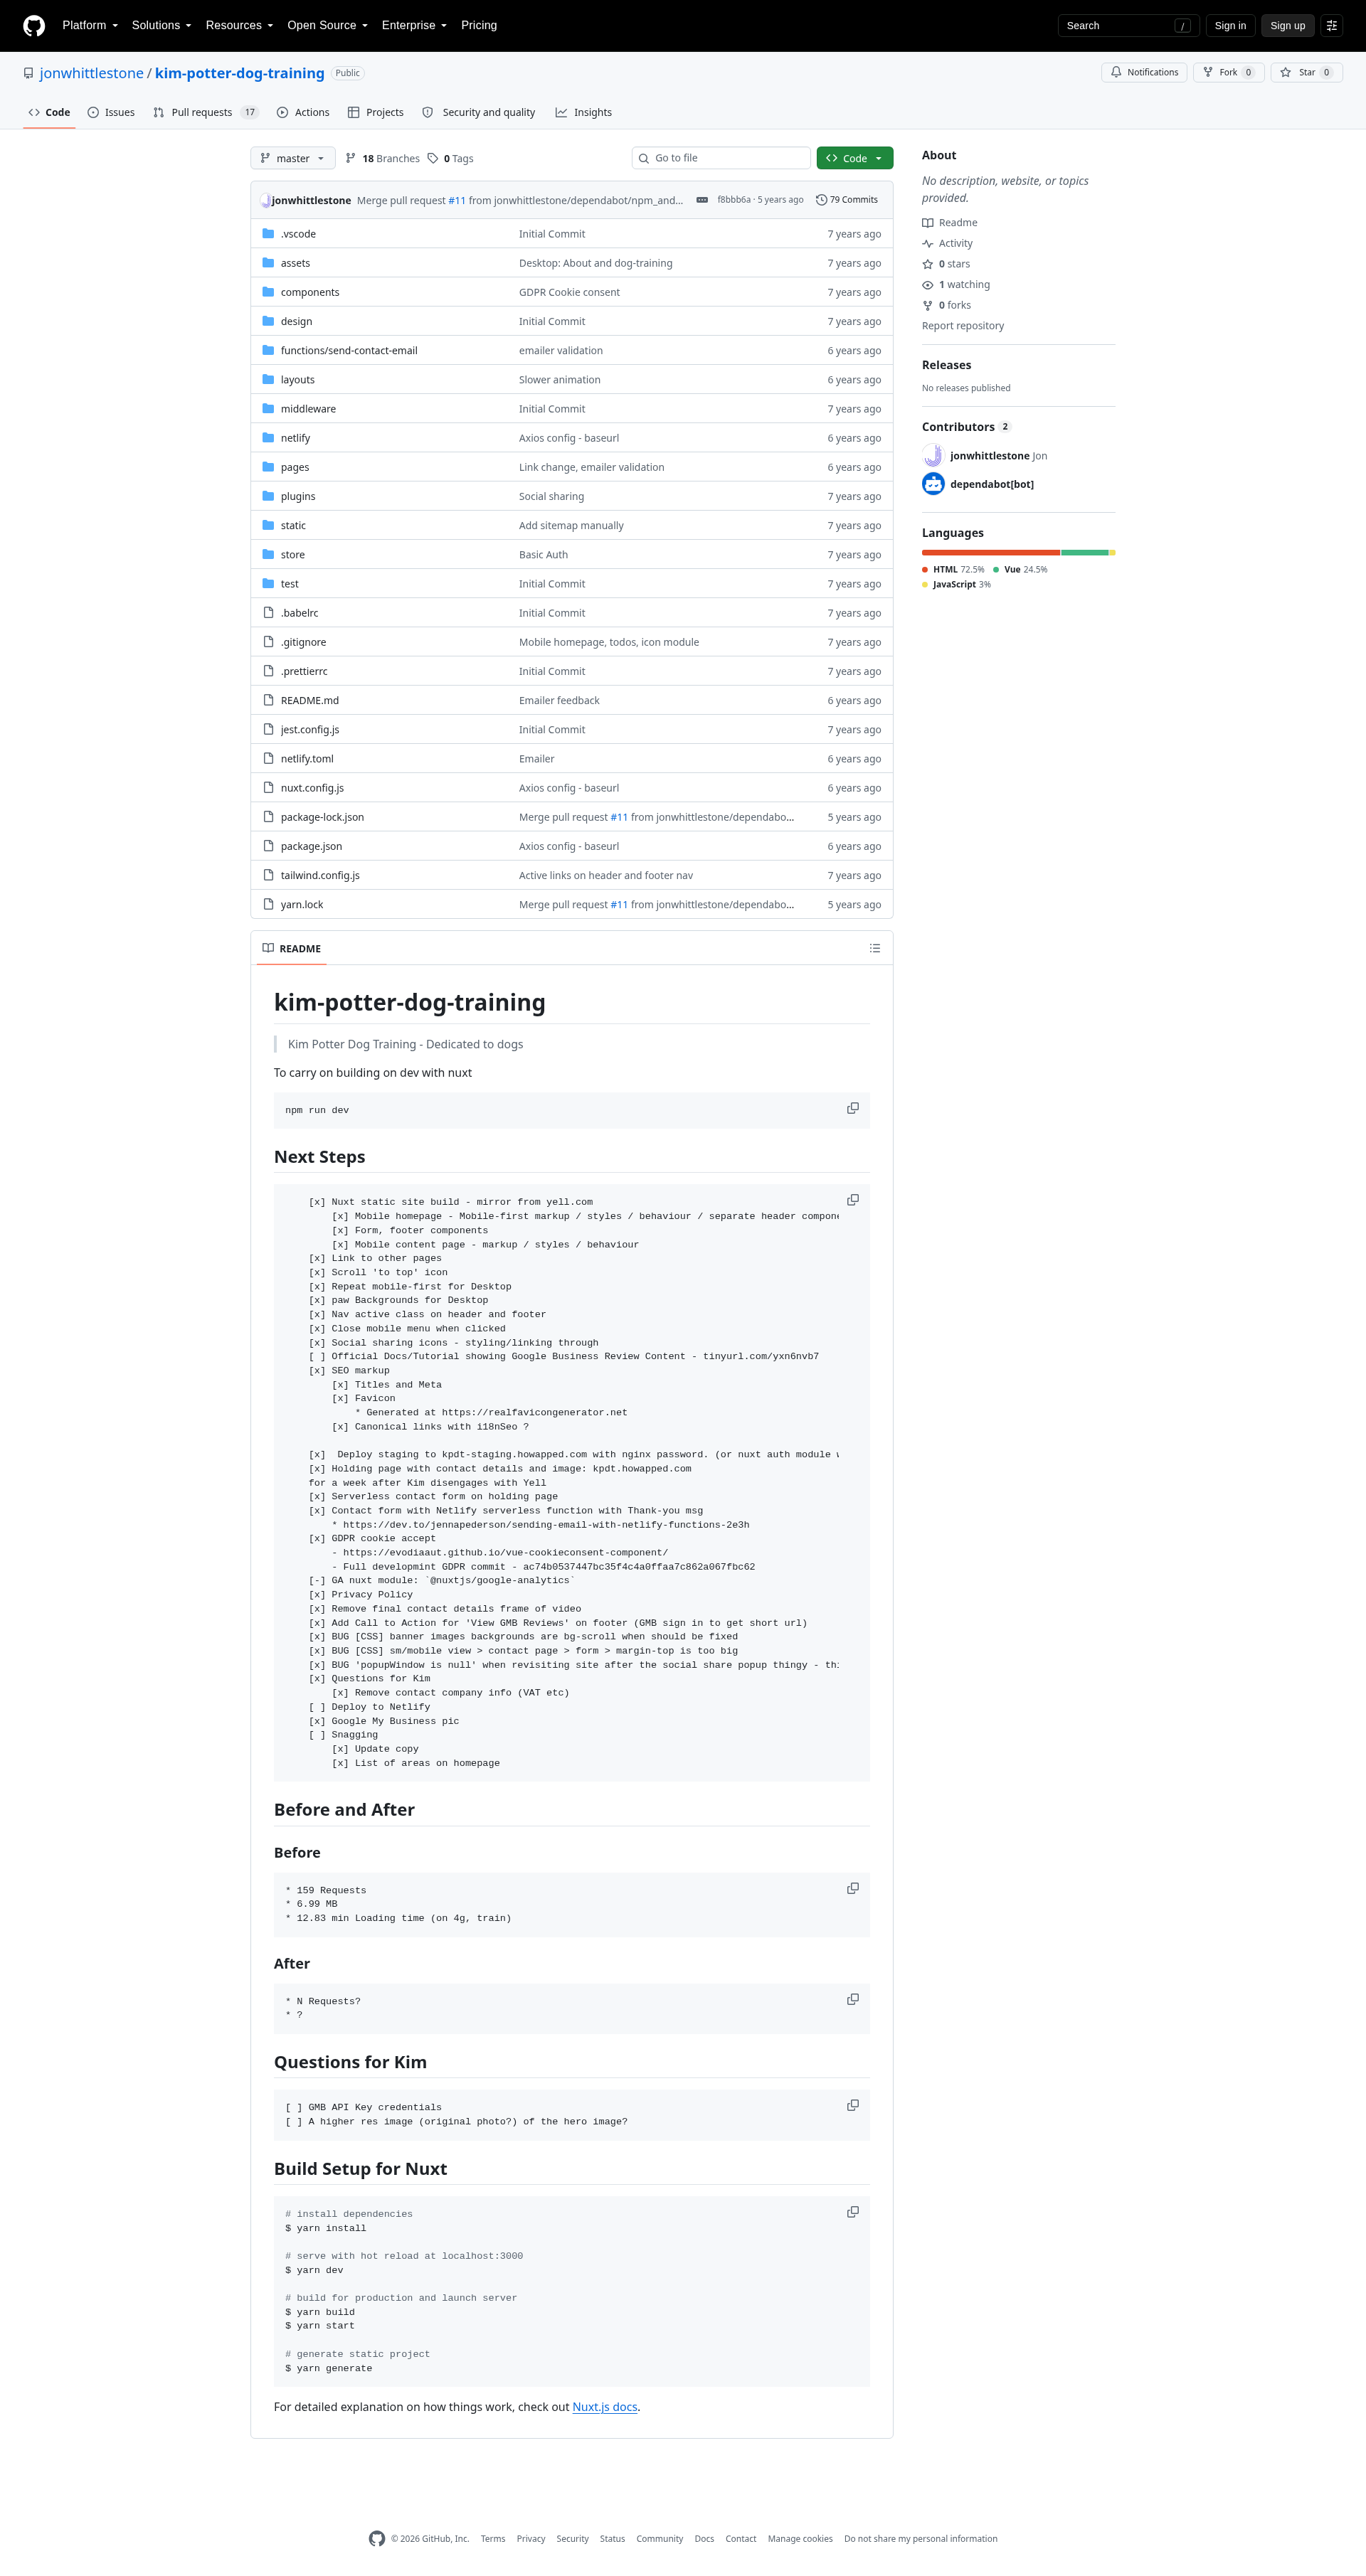Click the Notifications bell button
Viewport: 1366px width, 2576px height.
point(1144,72)
